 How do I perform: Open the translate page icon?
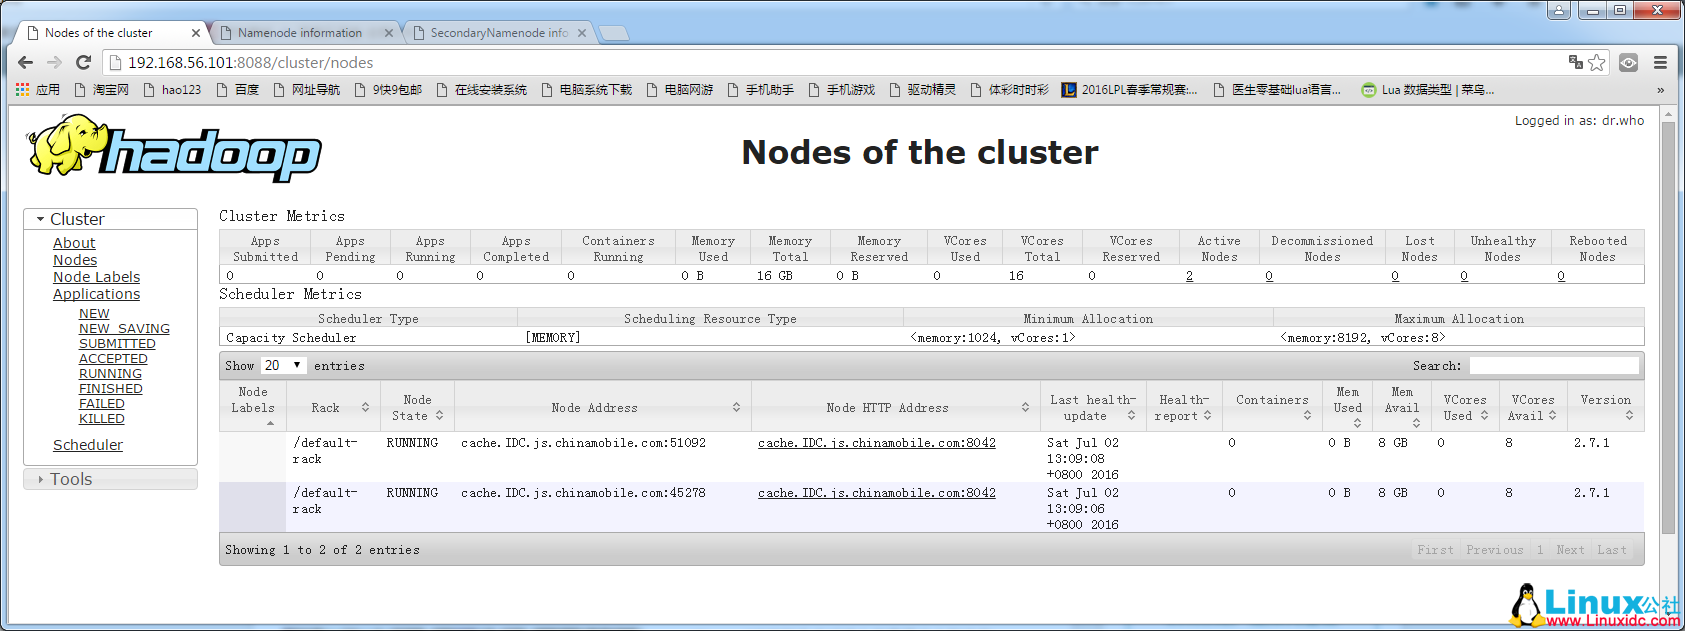(x=1576, y=62)
